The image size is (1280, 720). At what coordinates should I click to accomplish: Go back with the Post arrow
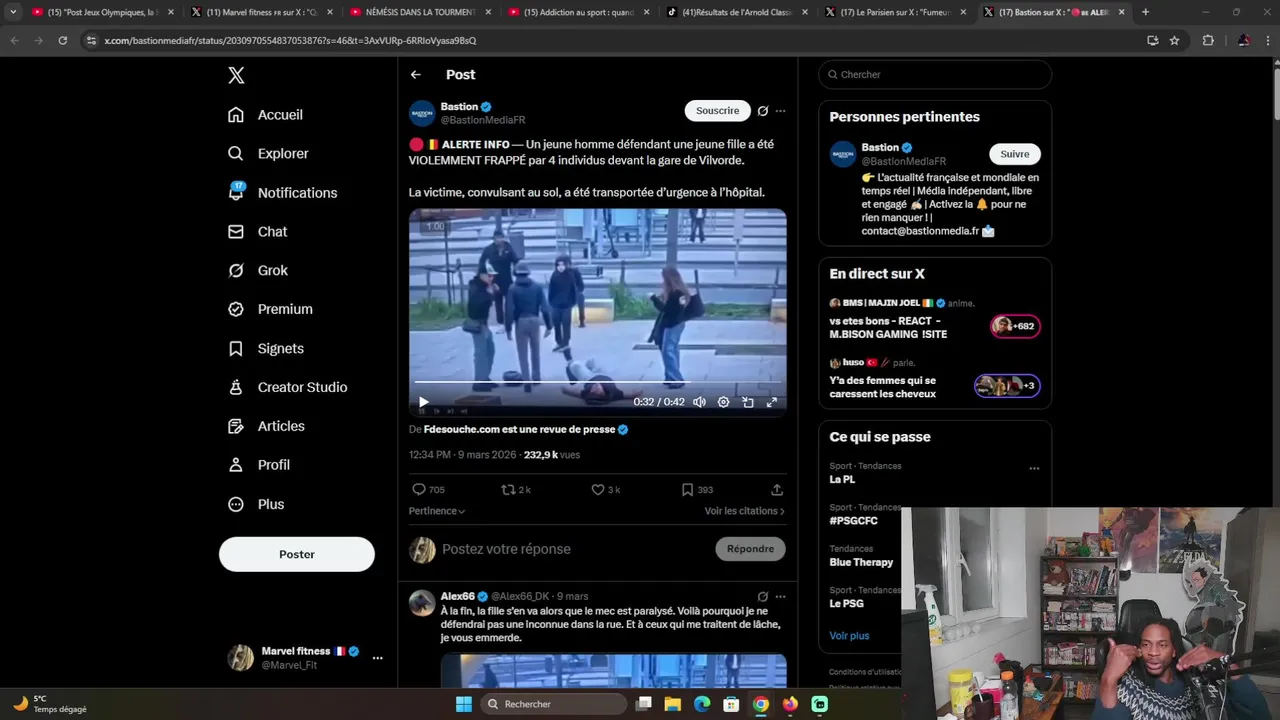416,75
